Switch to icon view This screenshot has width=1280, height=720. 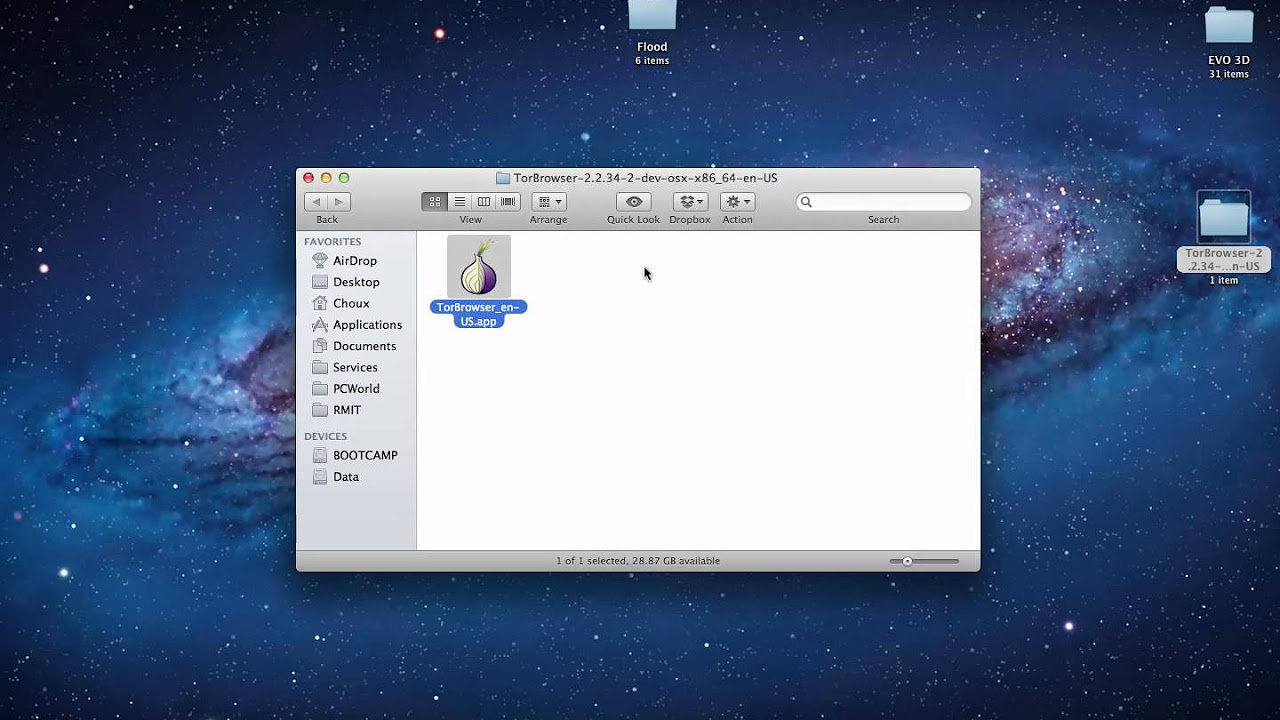435,202
